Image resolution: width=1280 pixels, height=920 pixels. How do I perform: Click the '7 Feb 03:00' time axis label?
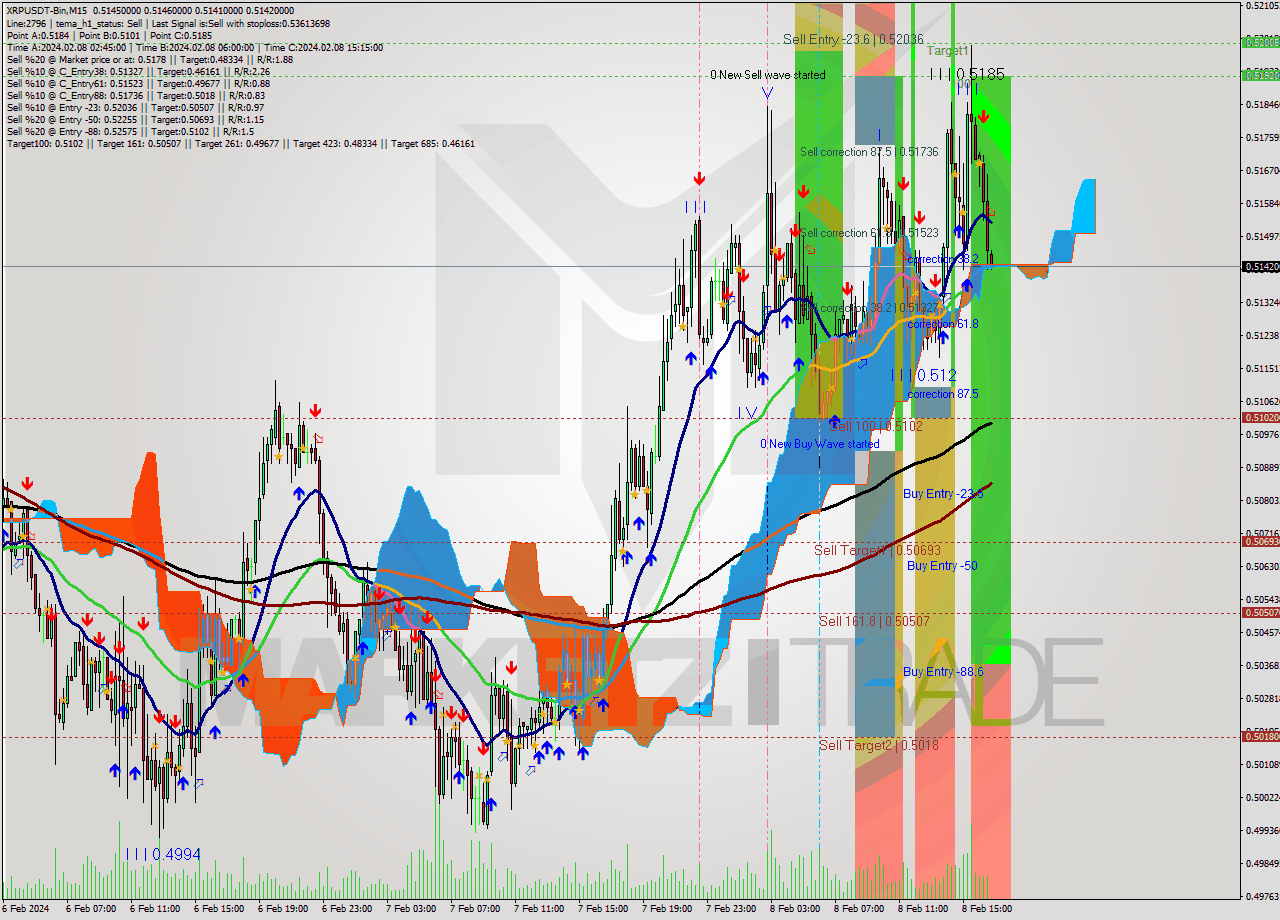[410, 909]
